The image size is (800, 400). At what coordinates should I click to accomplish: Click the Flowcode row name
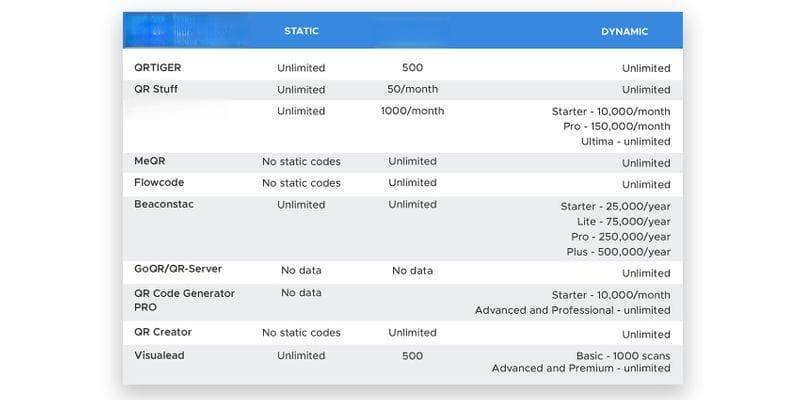pyautogui.click(x=159, y=182)
